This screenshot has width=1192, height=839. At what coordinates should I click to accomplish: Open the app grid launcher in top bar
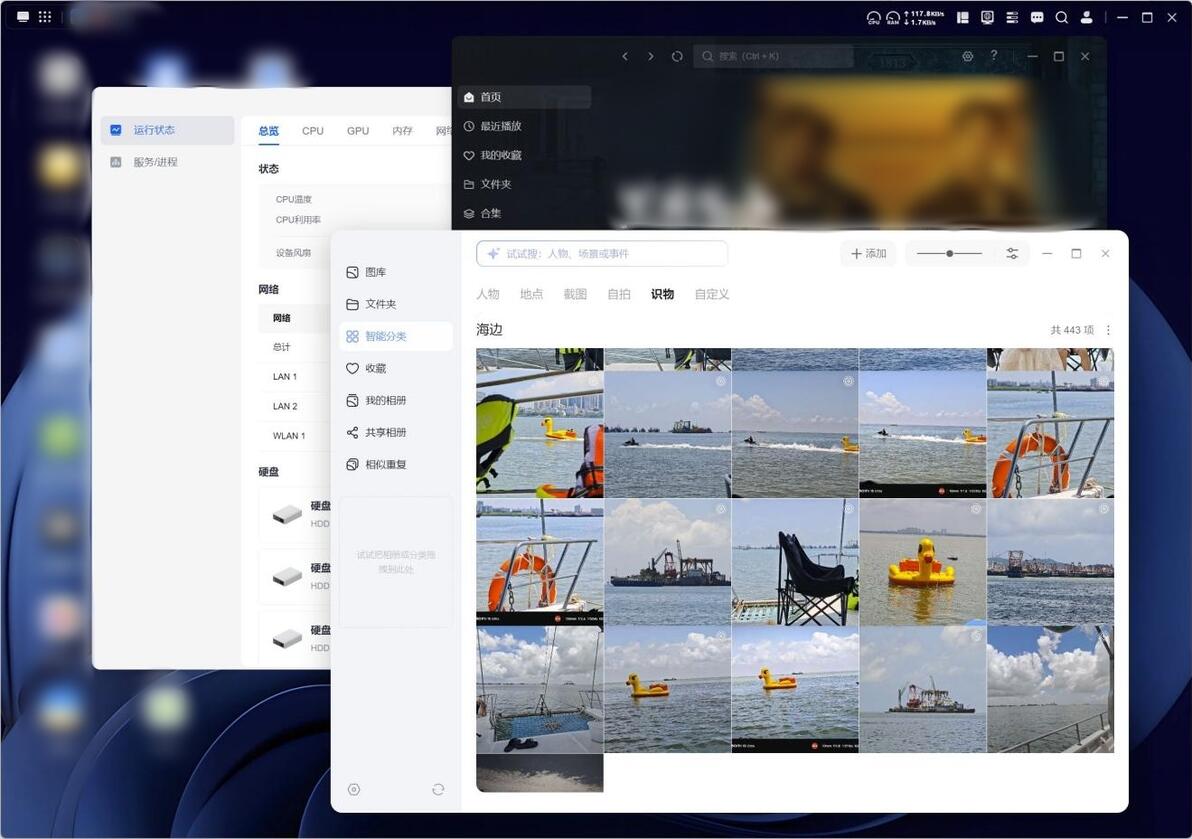coord(45,17)
